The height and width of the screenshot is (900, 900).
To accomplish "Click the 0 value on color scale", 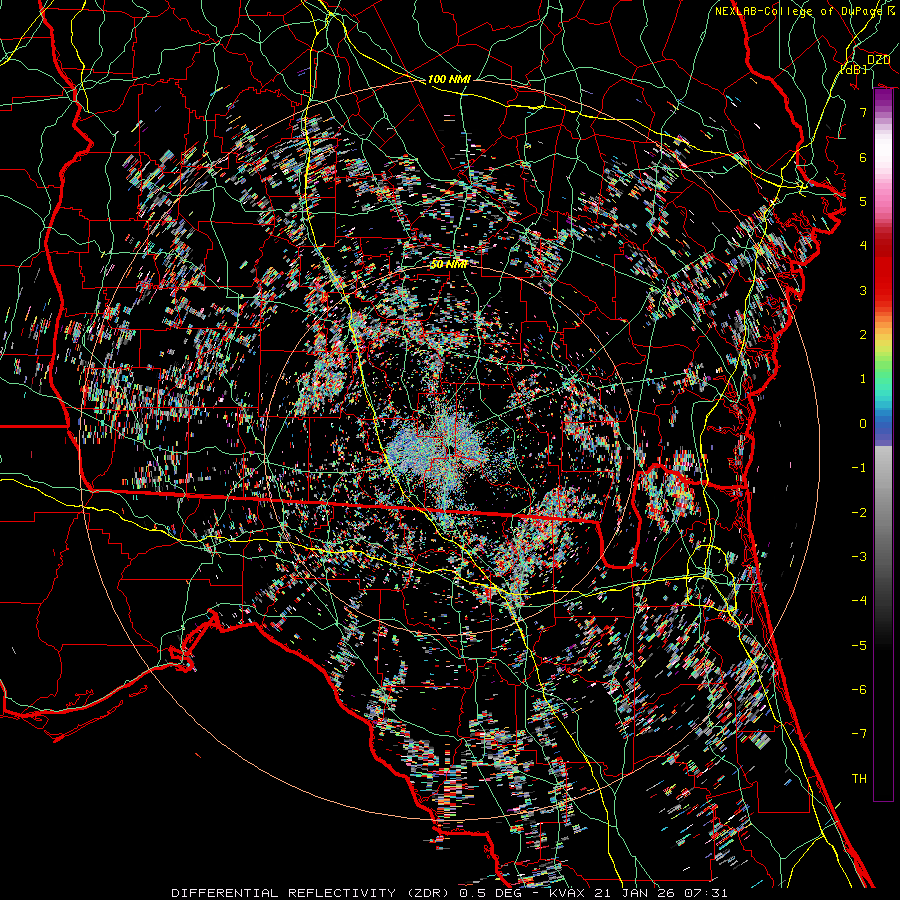I will click(863, 424).
